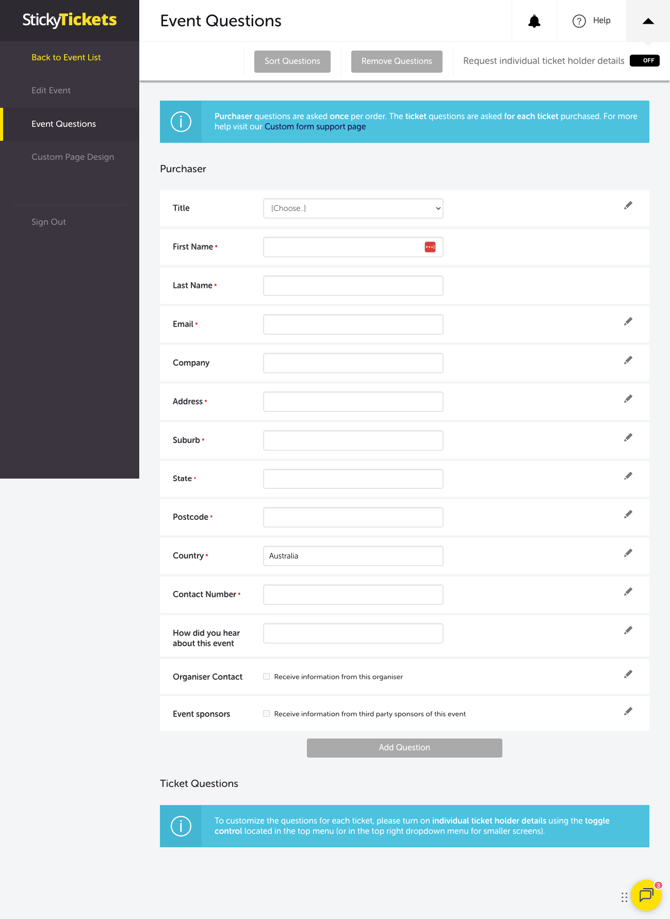Viewport: 670px width, 919px height.
Task: Click the 'Event sponsors' row label
Action: coord(201,714)
